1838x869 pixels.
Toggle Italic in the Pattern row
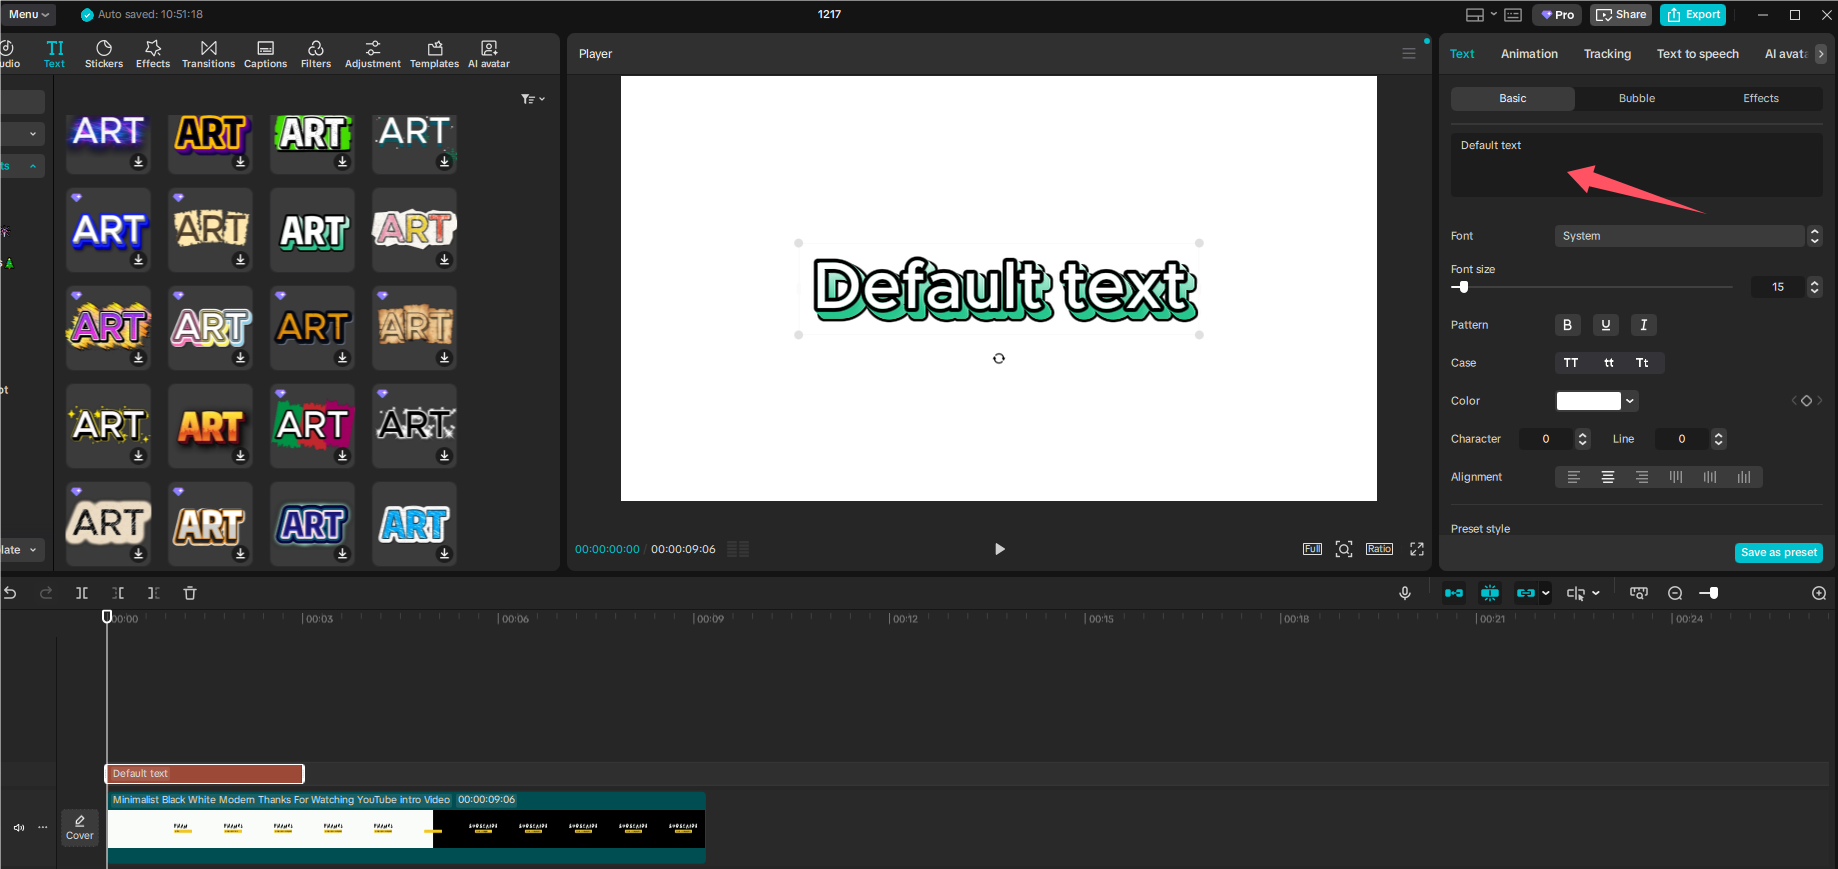tap(1643, 325)
